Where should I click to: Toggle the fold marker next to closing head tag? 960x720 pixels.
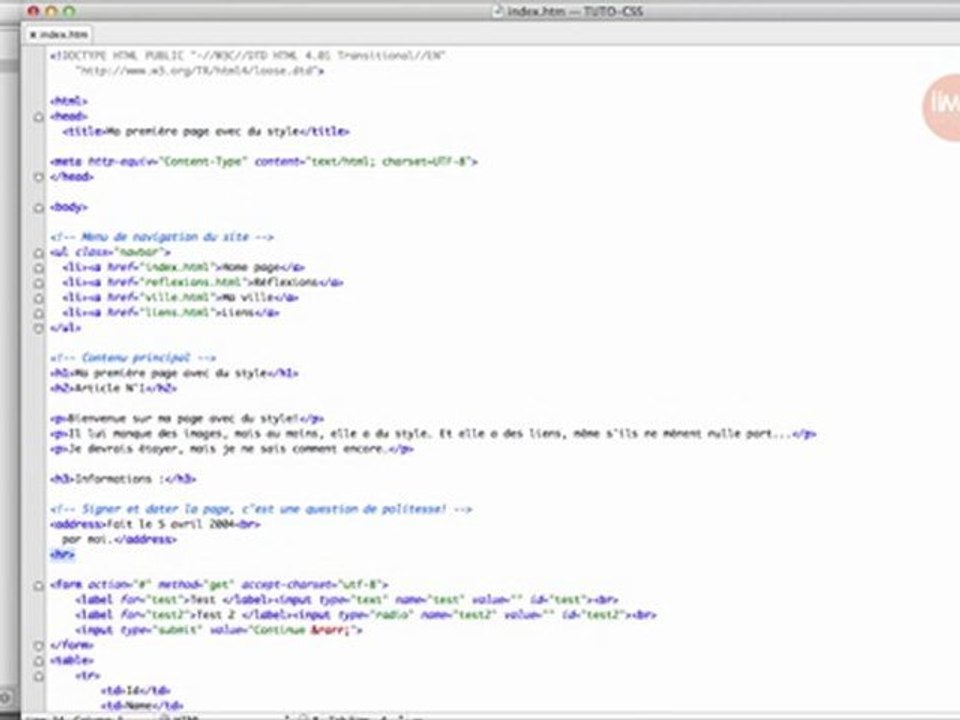coord(39,177)
